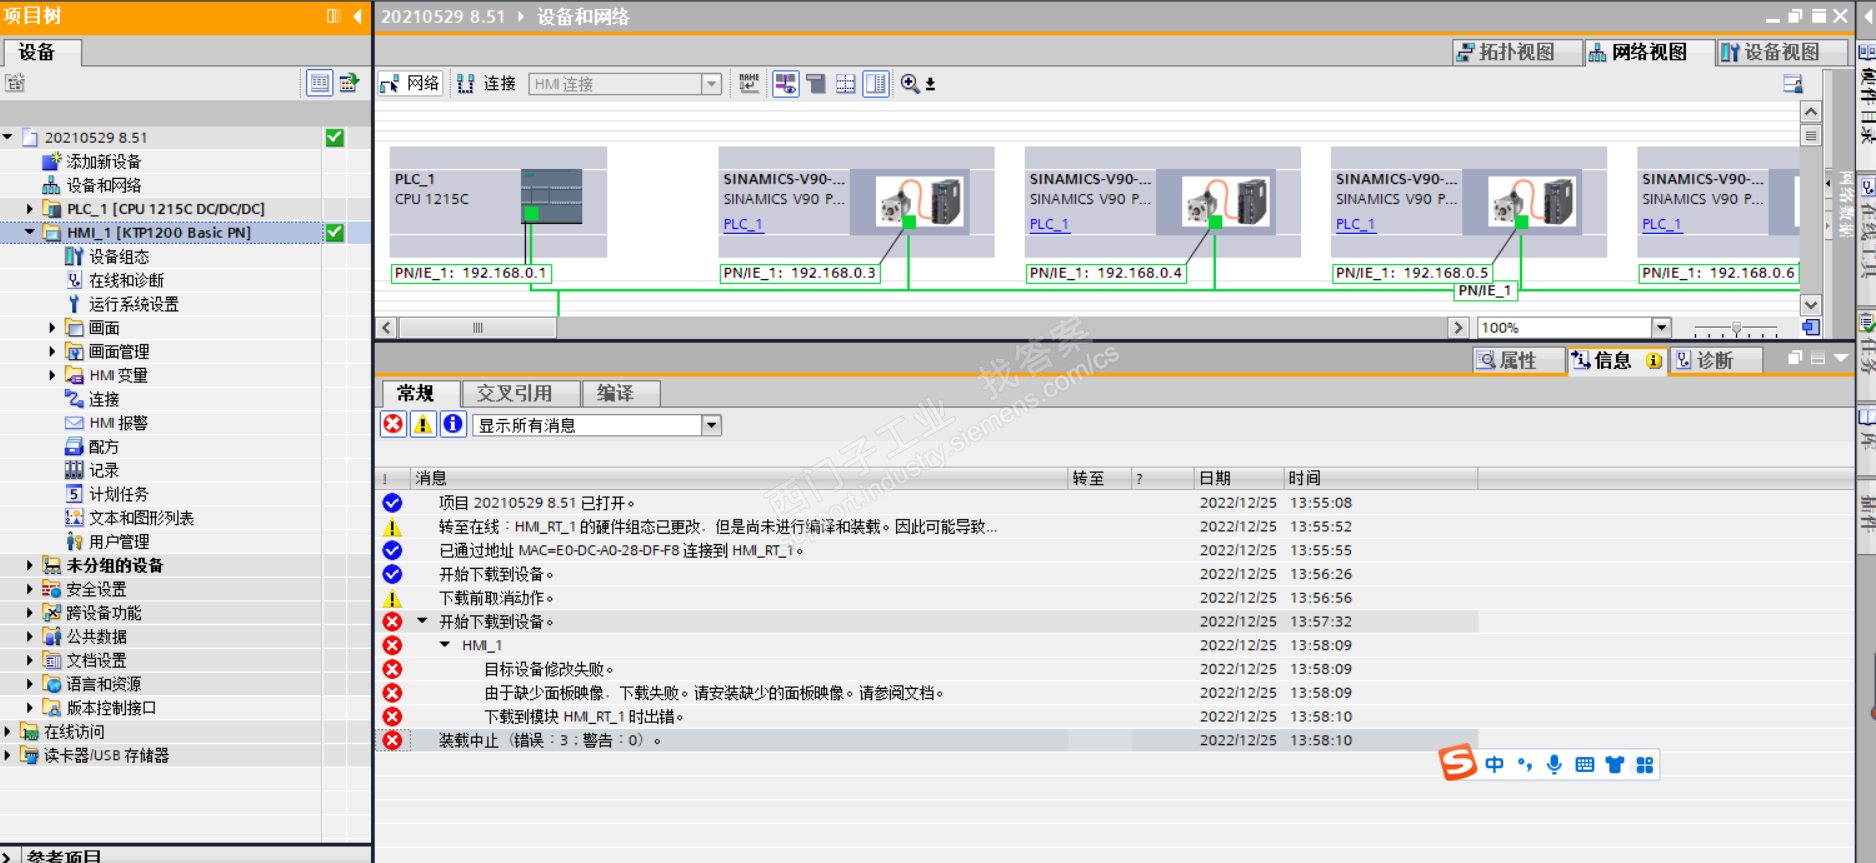Viewport: 1876px width, 863px height.
Task: Collapse the HMI_1 [KTP1200 Basic PN] node
Action: (30, 232)
